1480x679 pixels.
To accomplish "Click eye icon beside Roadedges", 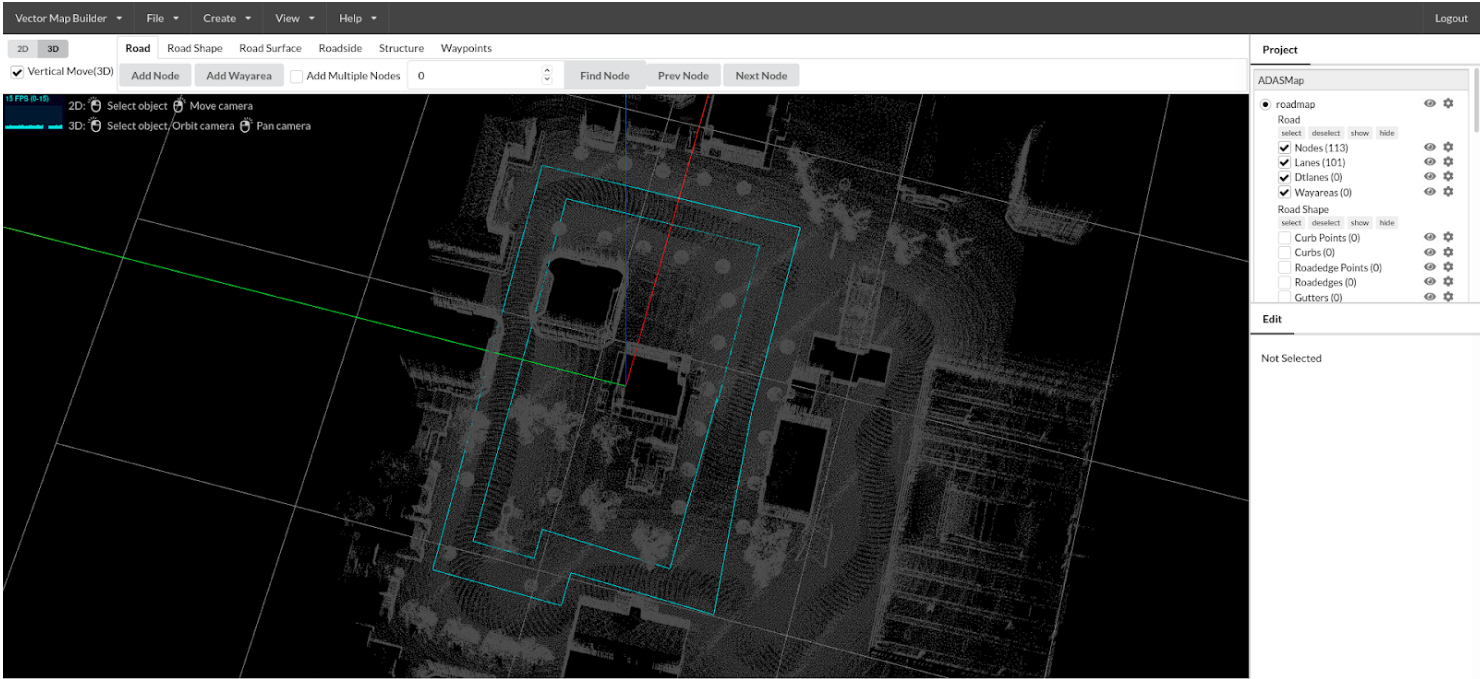I will (1430, 282).
